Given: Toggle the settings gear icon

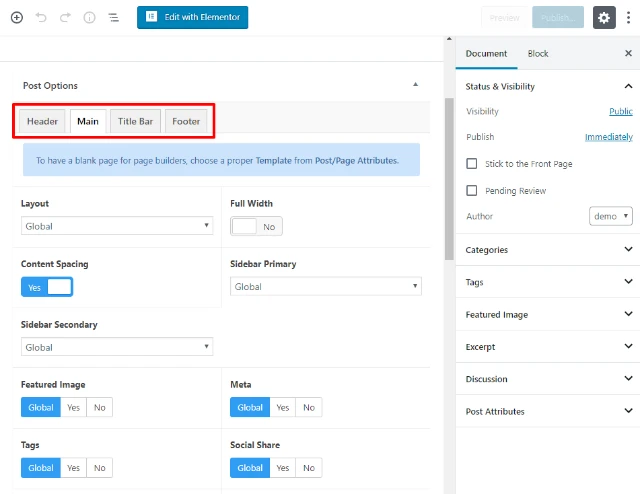Looking at the screenshot, I should [604, 18].
